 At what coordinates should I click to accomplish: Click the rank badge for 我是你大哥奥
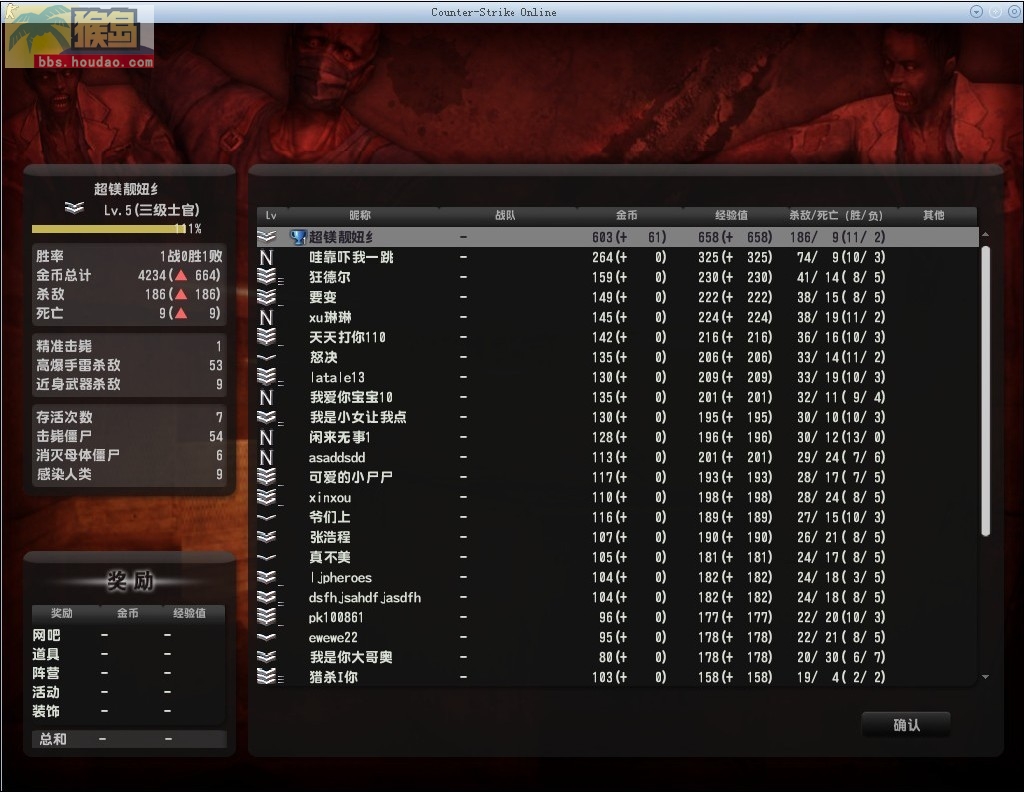[x=266, y=657]
